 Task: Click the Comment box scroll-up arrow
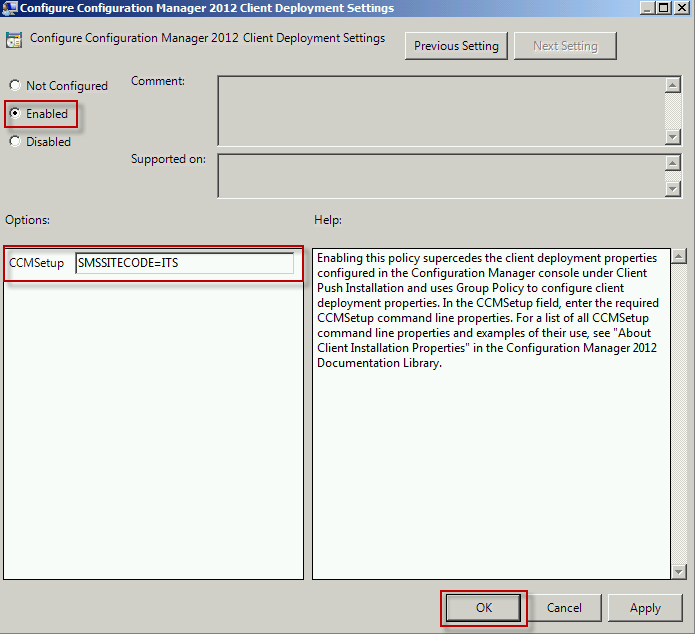[673, 85]
